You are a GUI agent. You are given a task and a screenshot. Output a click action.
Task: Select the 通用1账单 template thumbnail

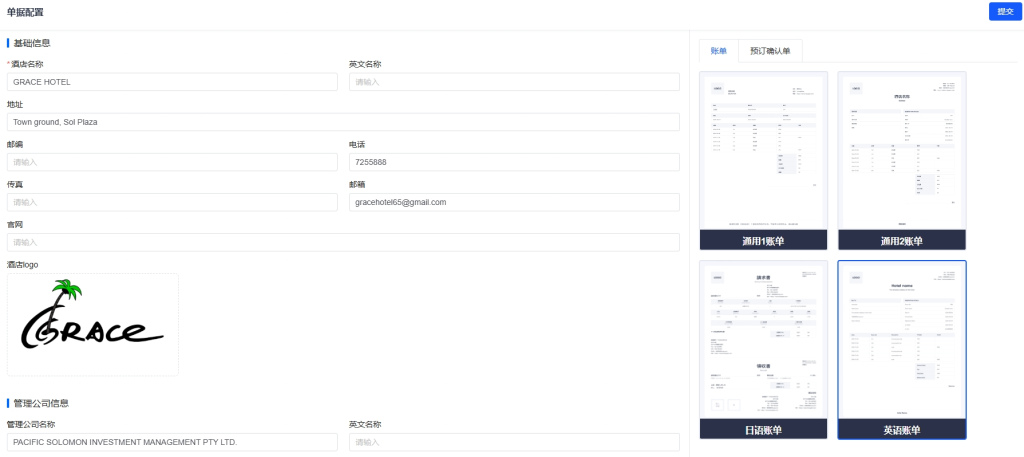(763, 151)
